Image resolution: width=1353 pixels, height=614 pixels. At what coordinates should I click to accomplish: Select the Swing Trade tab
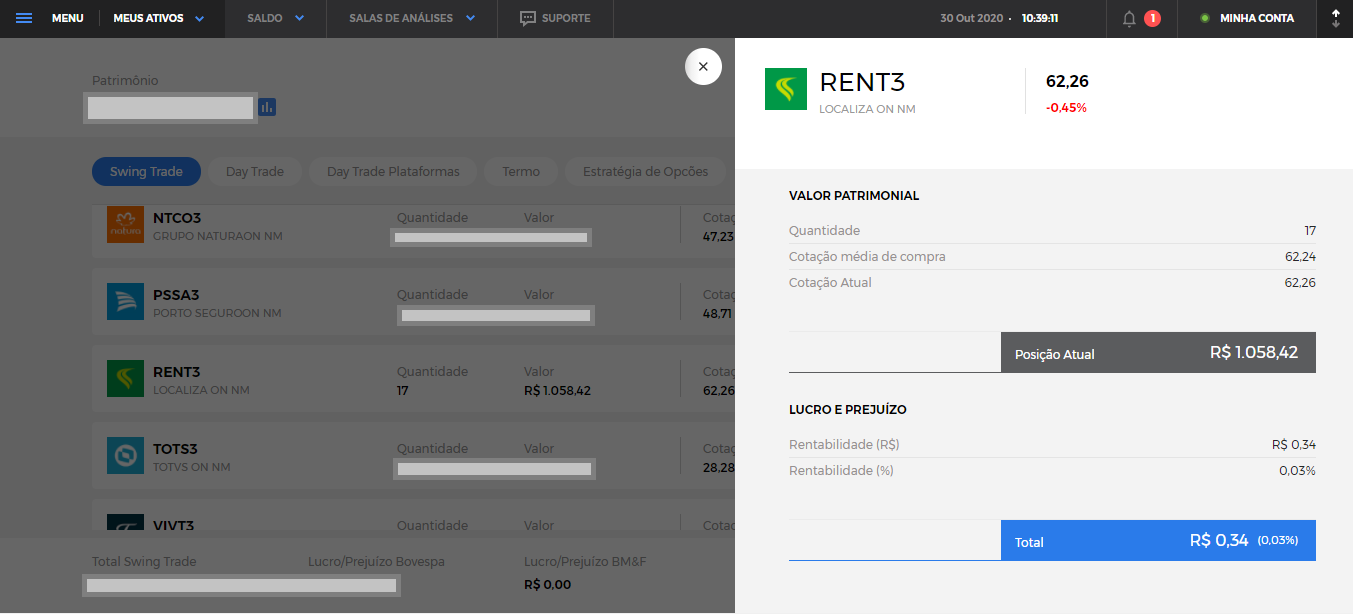tap(146, 172)
